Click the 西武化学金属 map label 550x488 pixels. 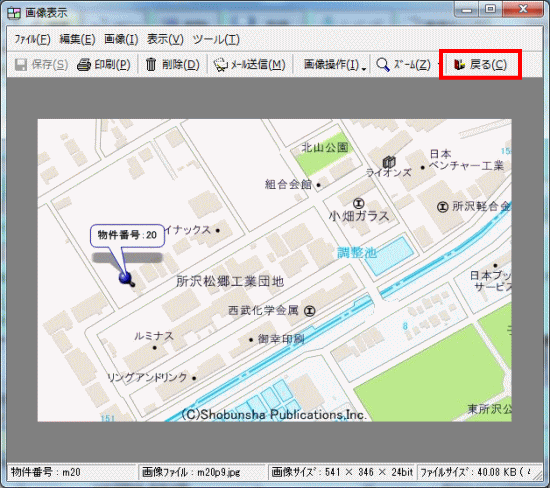(x=263, y=310)
